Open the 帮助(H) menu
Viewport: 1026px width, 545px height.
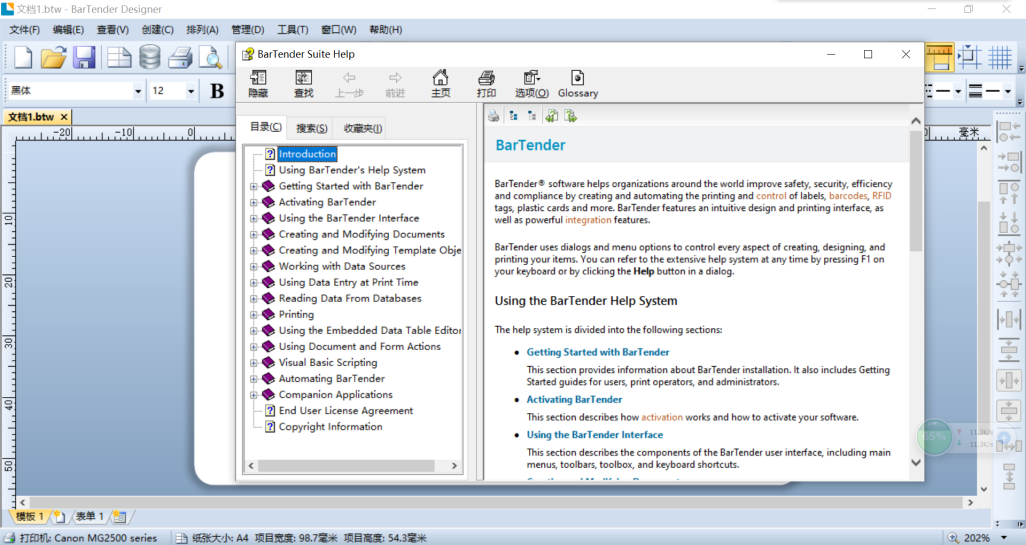click(385, 29)
